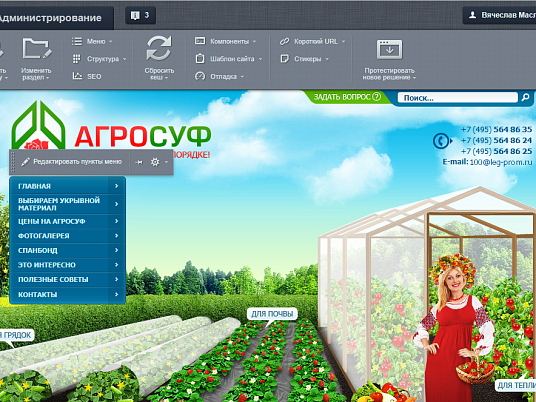Click the chevron beside ЭТО ИНТЕРЕСНО
The image size is (536, 402).
point(117,265)
